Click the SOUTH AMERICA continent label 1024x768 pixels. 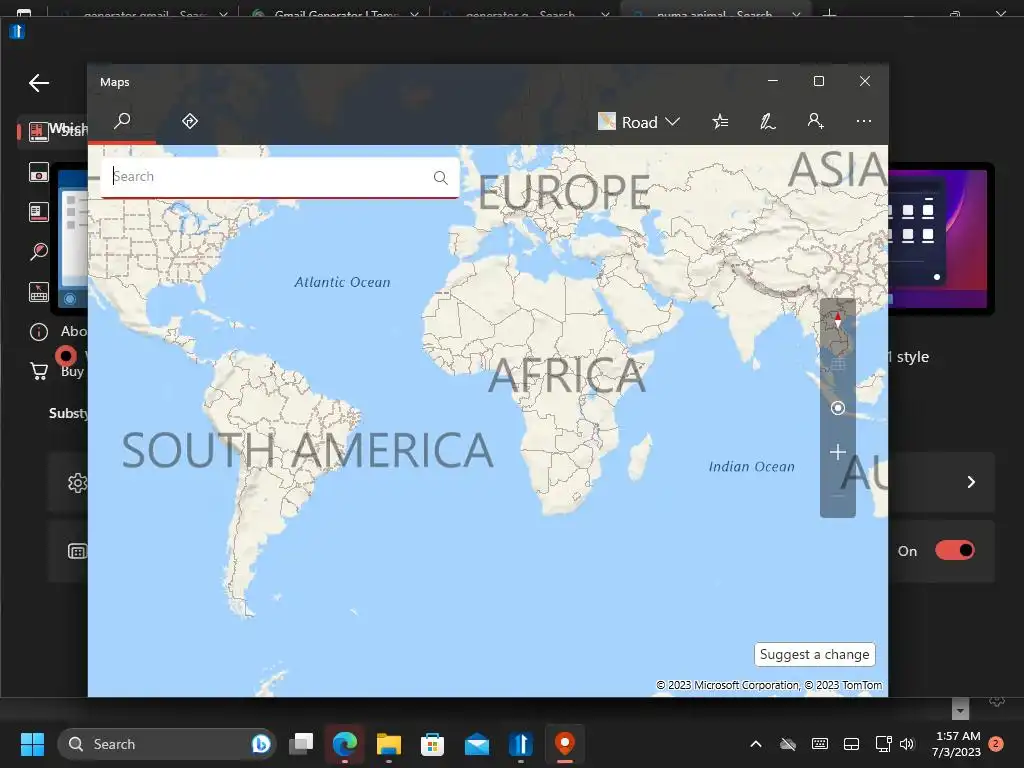tap(307, 450)
